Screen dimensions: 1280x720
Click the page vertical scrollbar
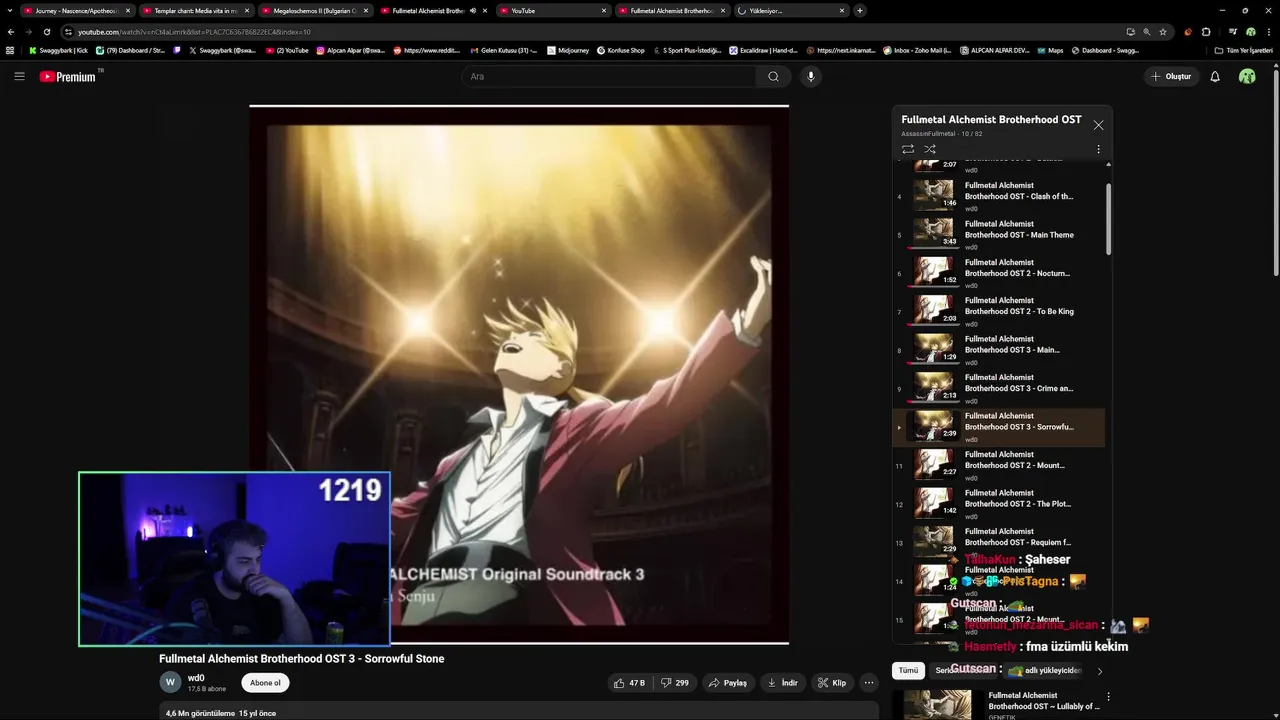(1275, 170)
